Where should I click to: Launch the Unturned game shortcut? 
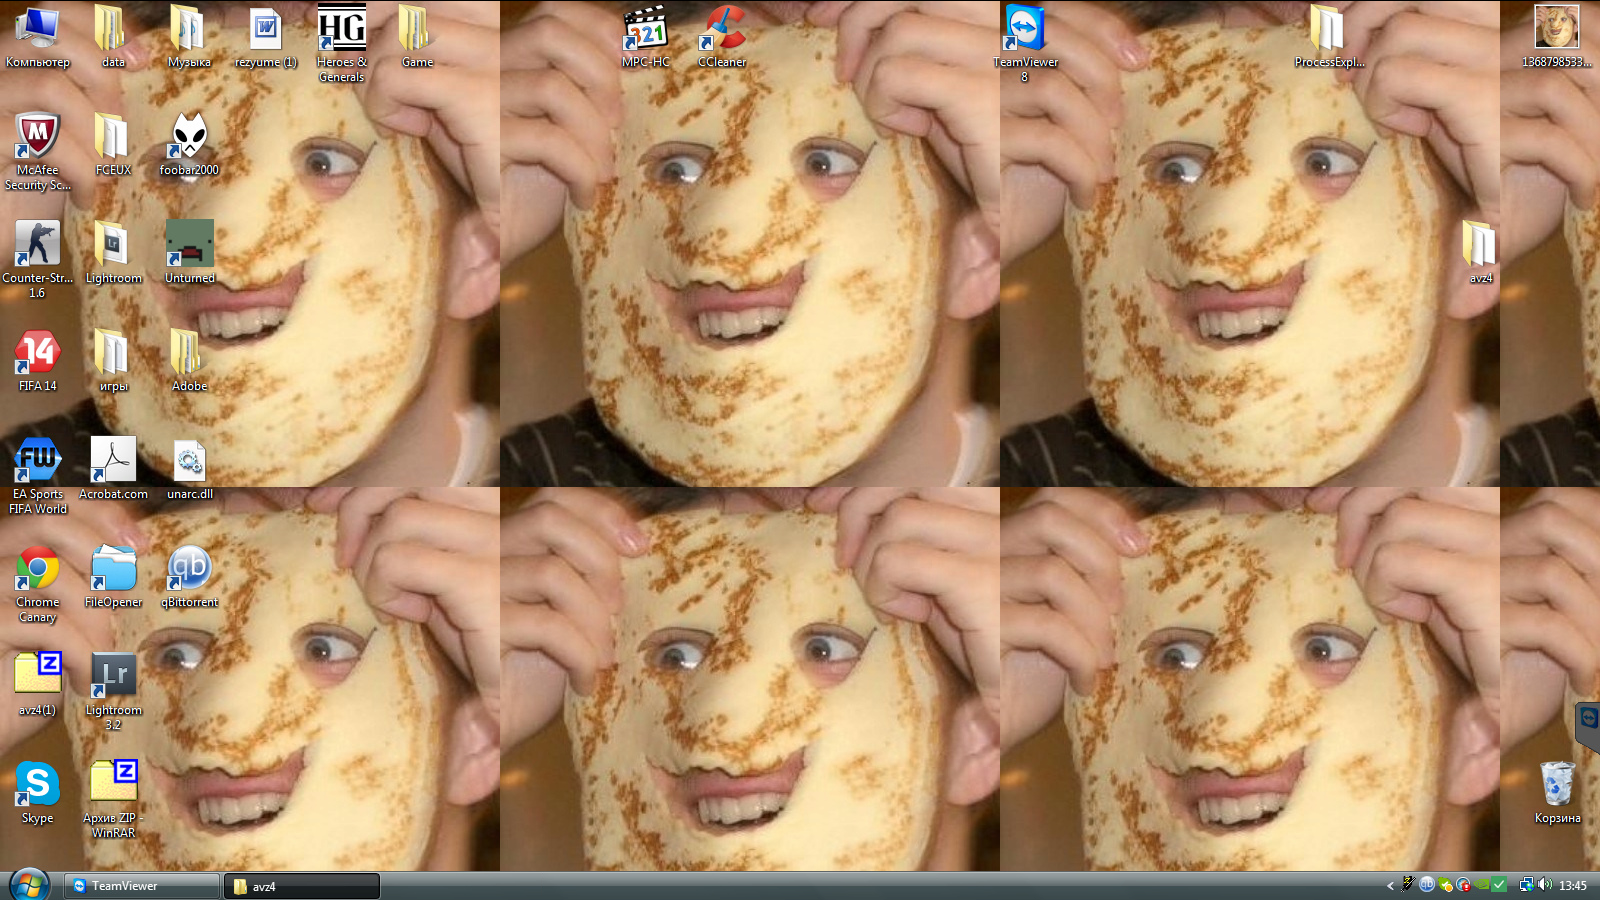click(x=189, y=253)
